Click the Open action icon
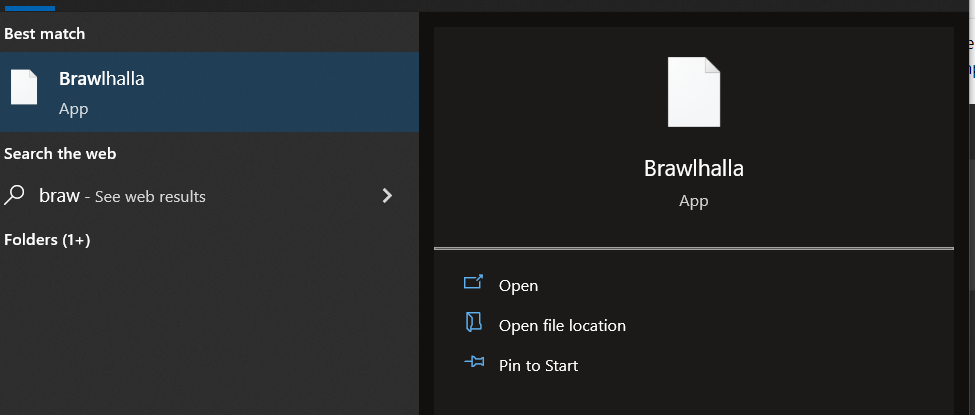Viewport: 975px width, 415px height. (x=473, y=283)
